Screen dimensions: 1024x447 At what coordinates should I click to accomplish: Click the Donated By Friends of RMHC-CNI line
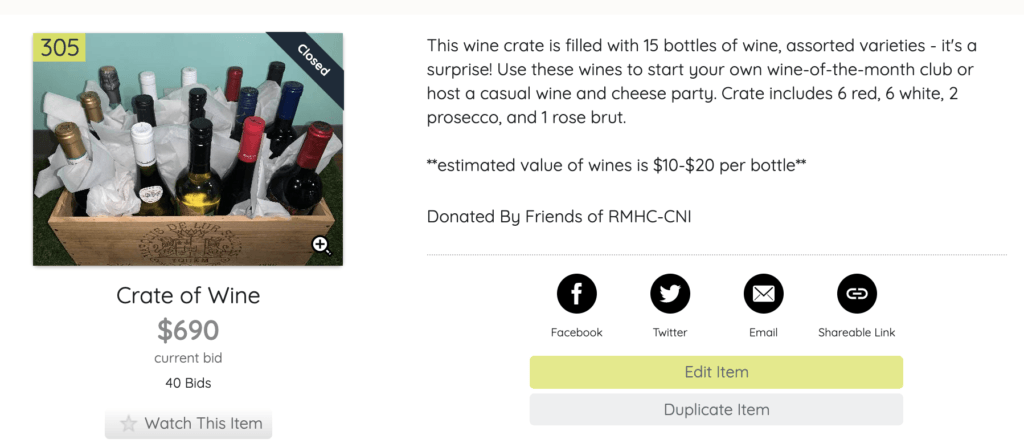pos(559,216)
